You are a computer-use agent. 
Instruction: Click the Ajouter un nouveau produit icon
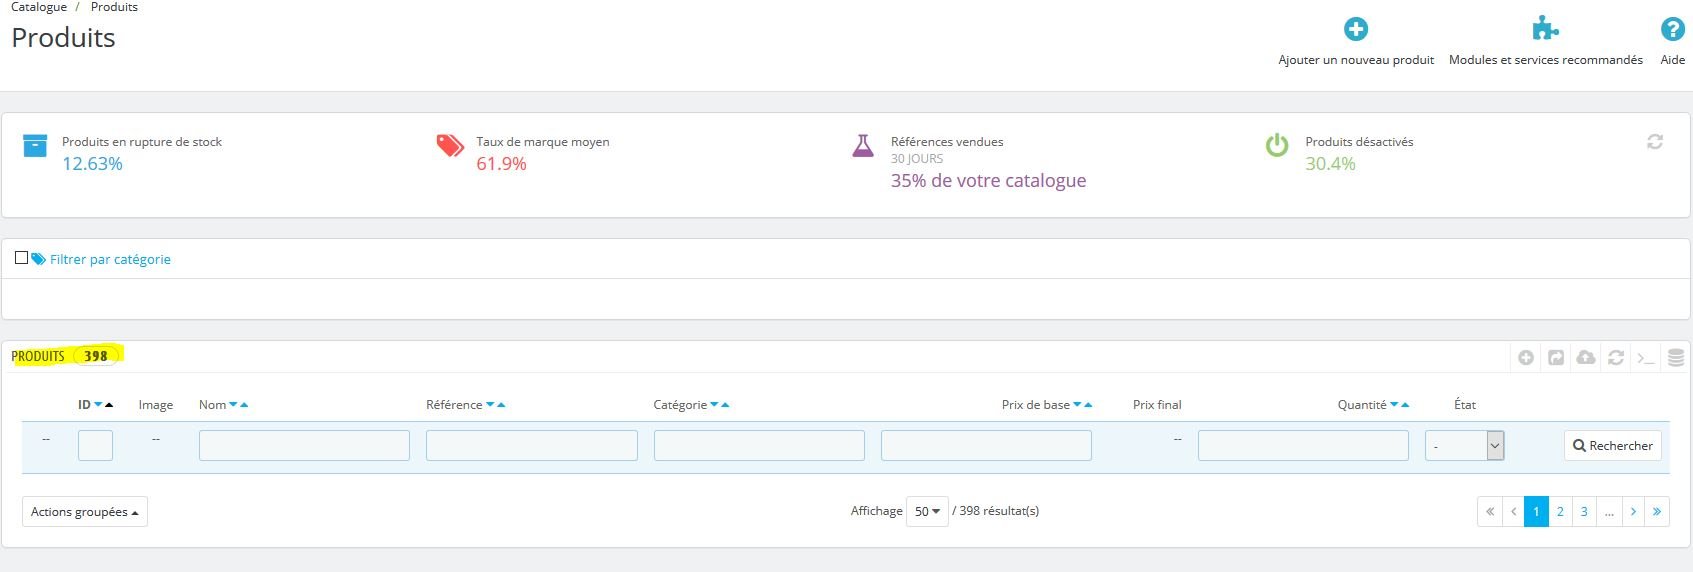(x=1355, y=29)
